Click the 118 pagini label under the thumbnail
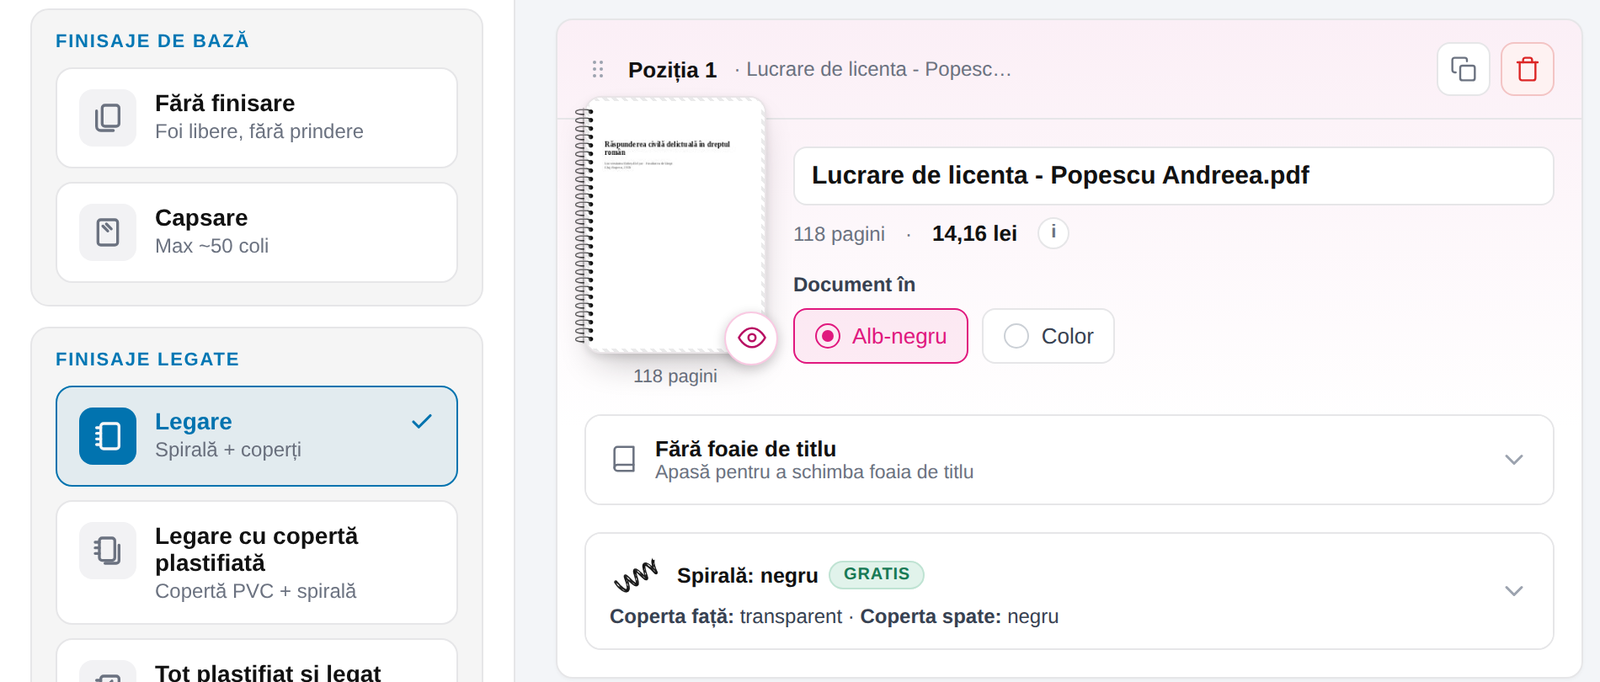The width and height of the screenshot is (1600, 682). tap(675, 376)
